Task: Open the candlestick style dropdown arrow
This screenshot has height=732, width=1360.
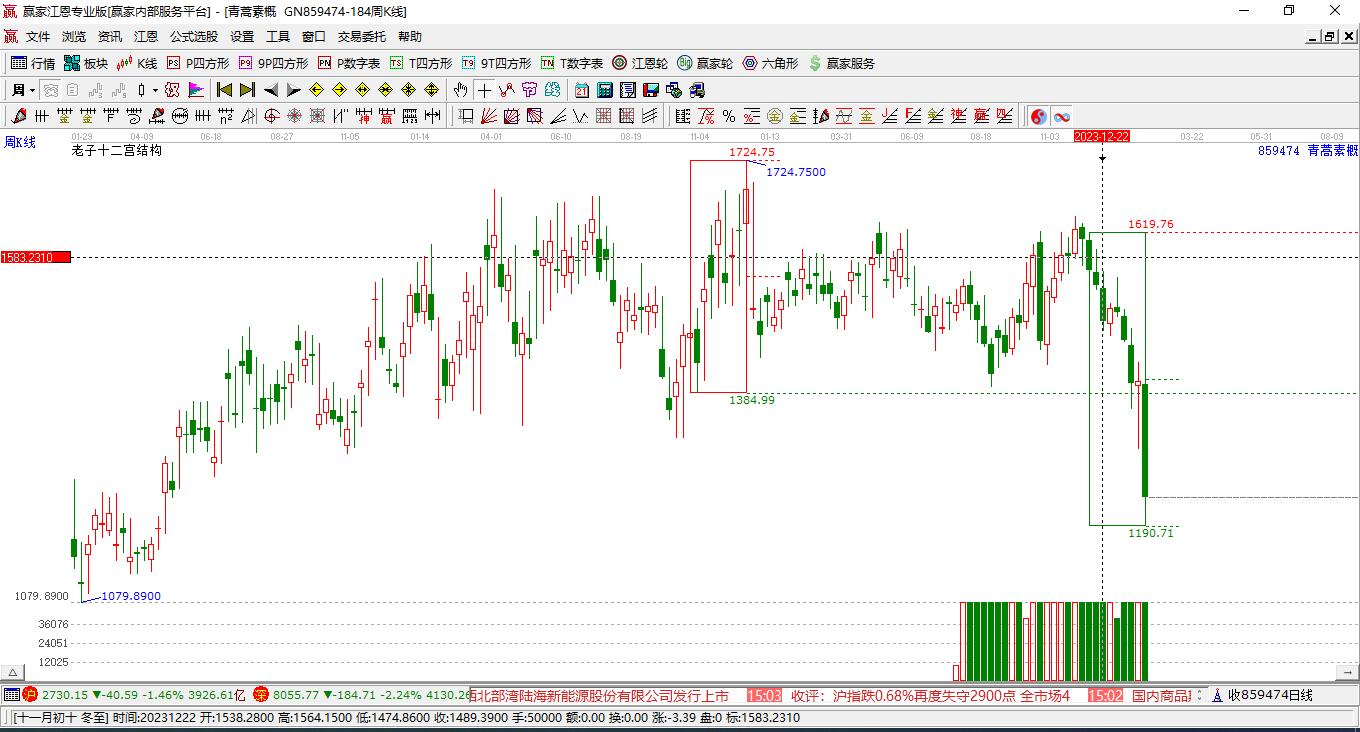Action: point(155,90)
